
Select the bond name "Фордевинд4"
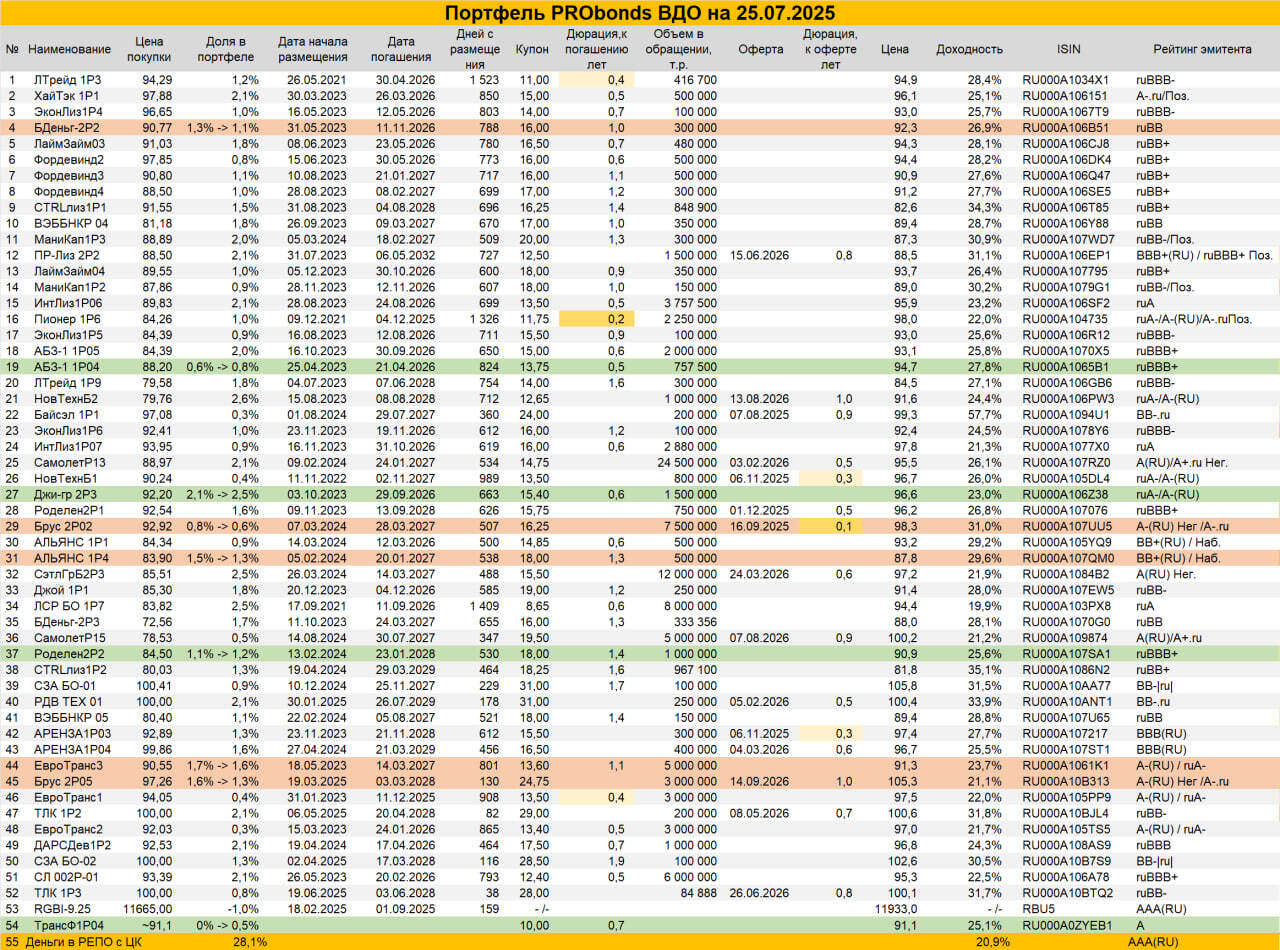[x=67, y=192]
